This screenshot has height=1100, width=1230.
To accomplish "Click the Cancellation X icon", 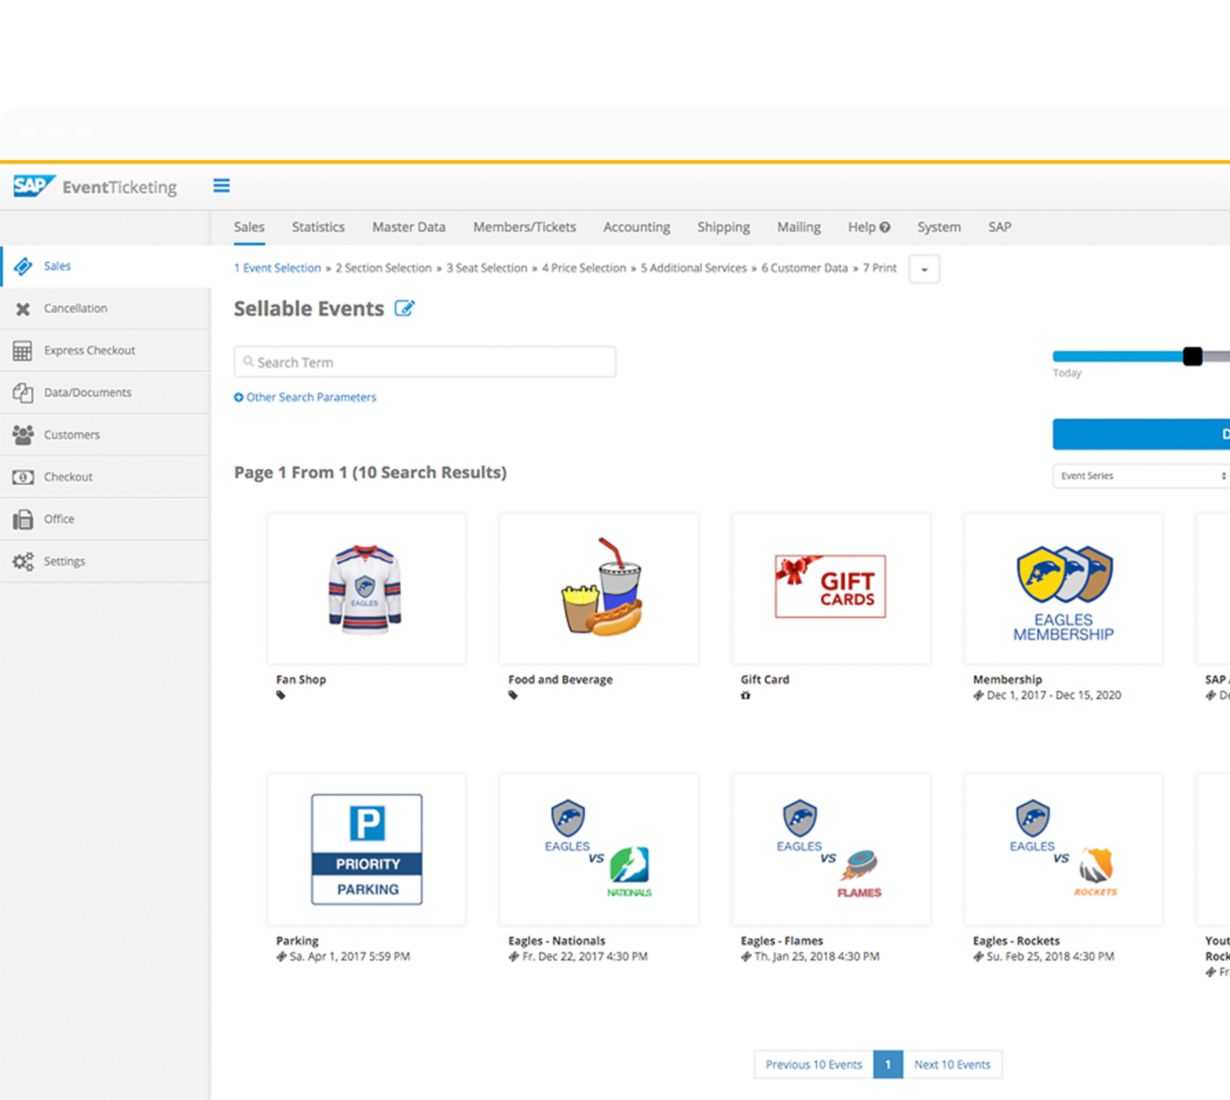I will (23, 309).
